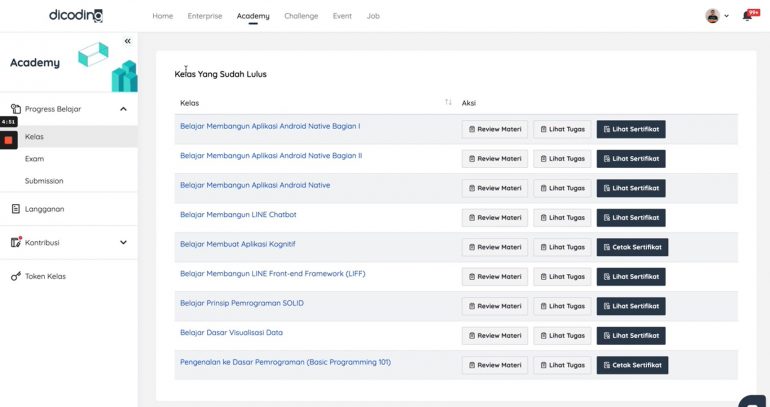Click Cetak Sertifikat for Belajar Membuat Aplikasi Kognitif
Image resolution: width=770 pixels, height=407 pixels.
pyautogui.click(x=631, y=247)
